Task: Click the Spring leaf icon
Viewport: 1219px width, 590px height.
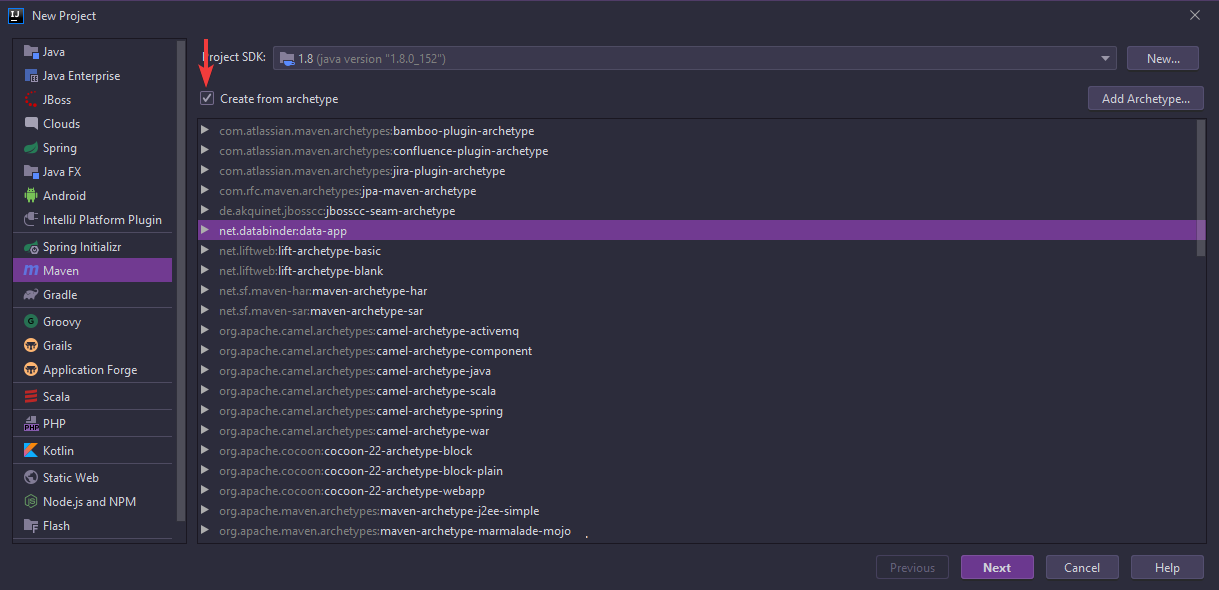Action: coord(31,148)
